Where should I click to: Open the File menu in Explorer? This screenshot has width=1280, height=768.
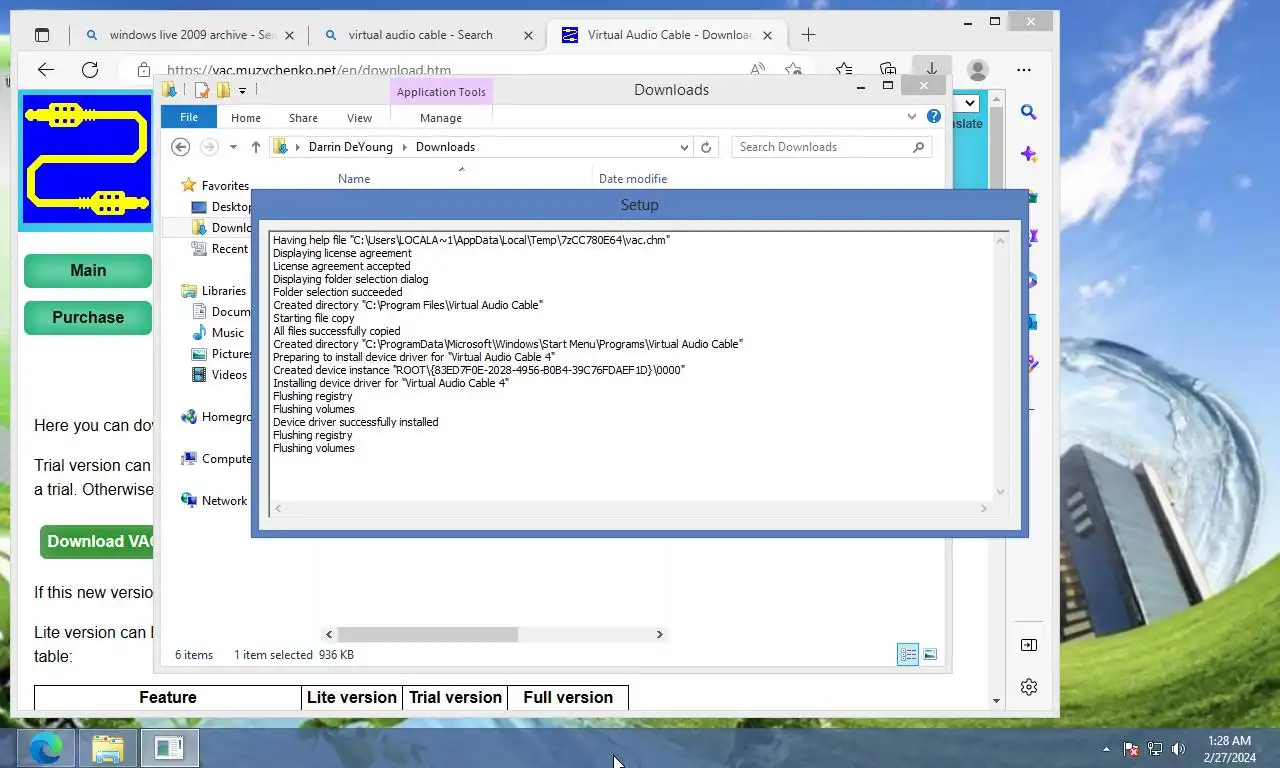(189, 117)
